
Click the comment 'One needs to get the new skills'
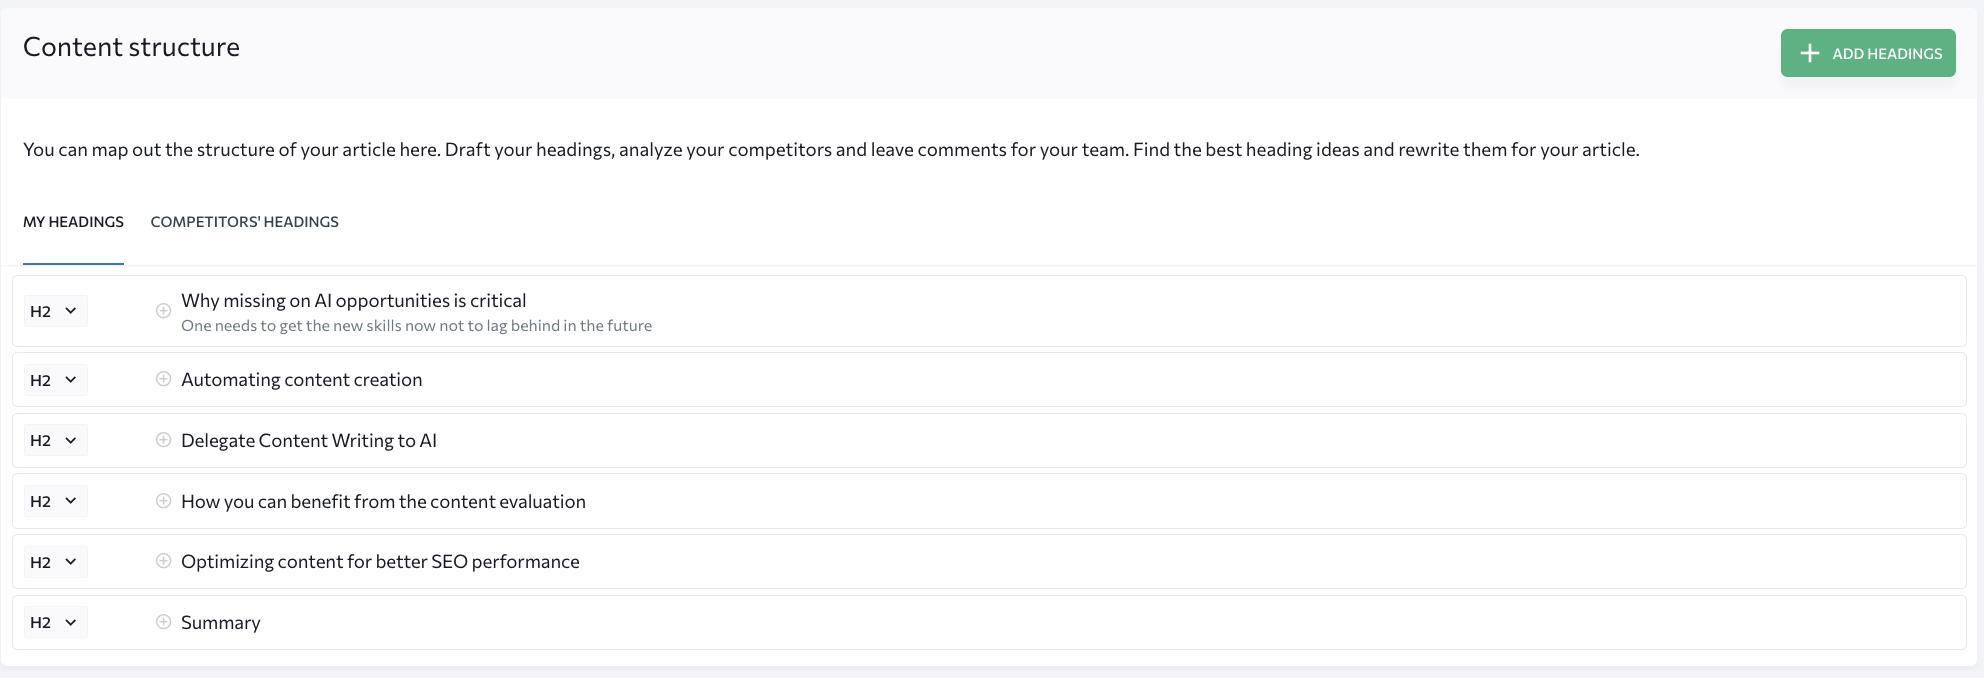click(x=416, y=326)
